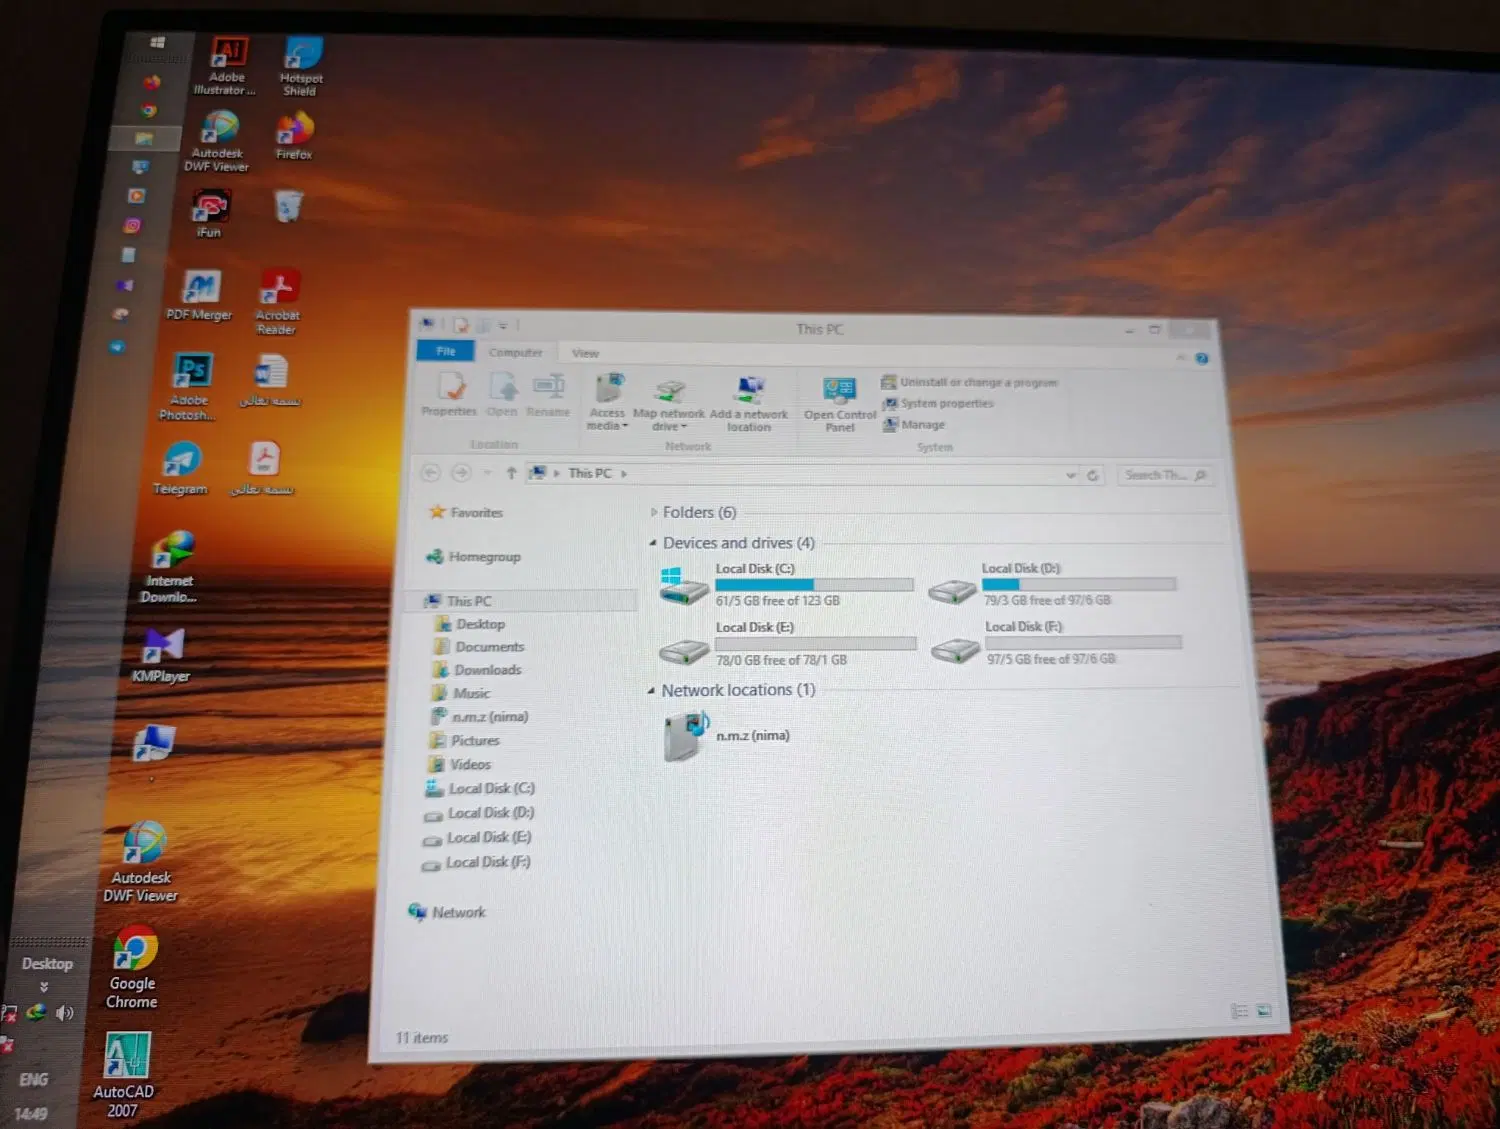The image size is (1500, 1129).
Task: Open the Properties ribbon button
Action: coord(450,394)
